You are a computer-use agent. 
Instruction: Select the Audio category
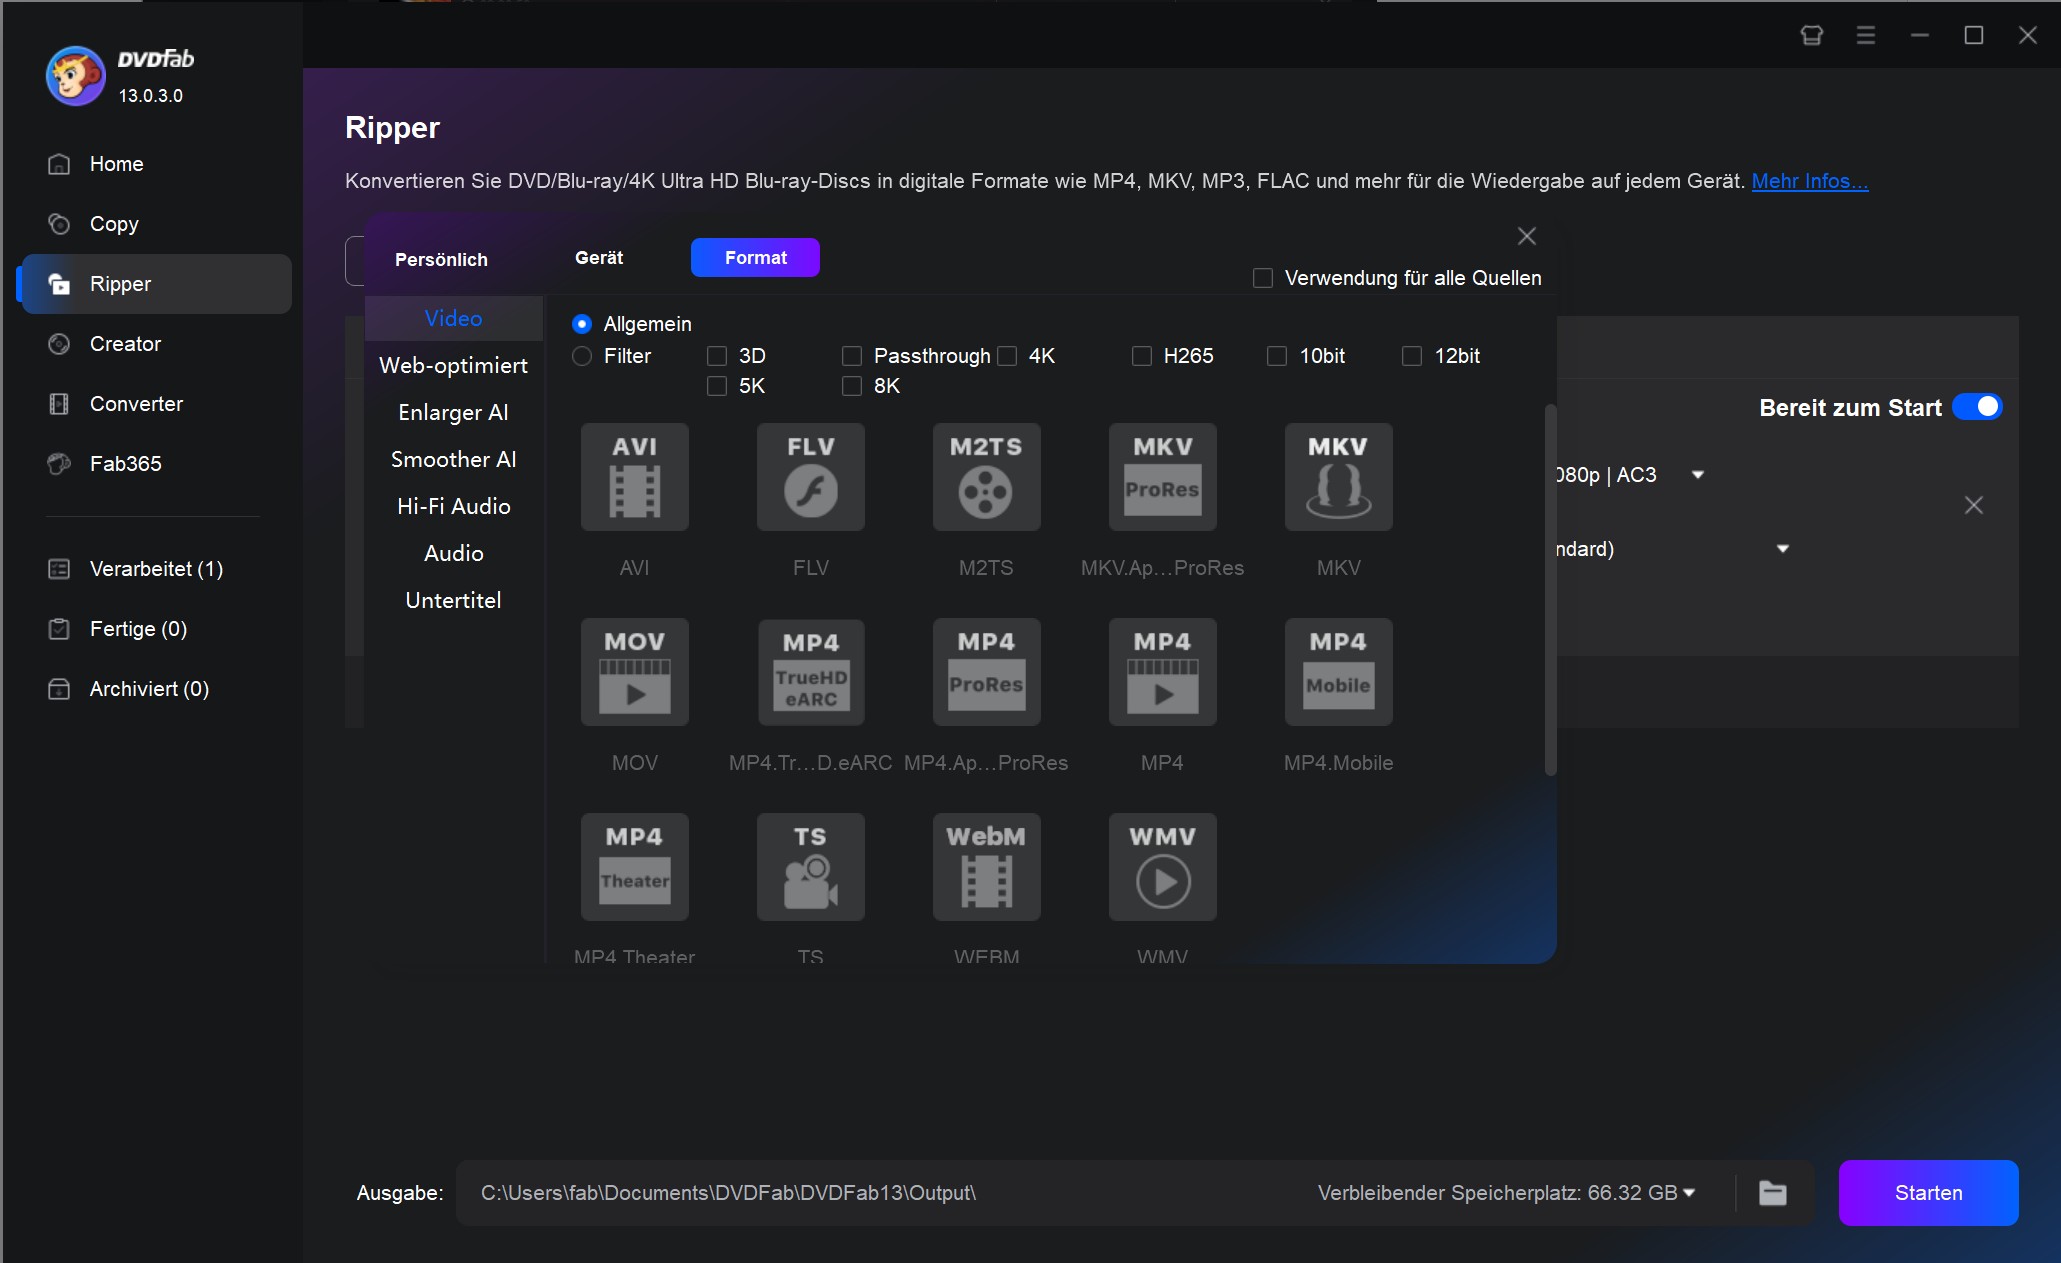[453, 553]
